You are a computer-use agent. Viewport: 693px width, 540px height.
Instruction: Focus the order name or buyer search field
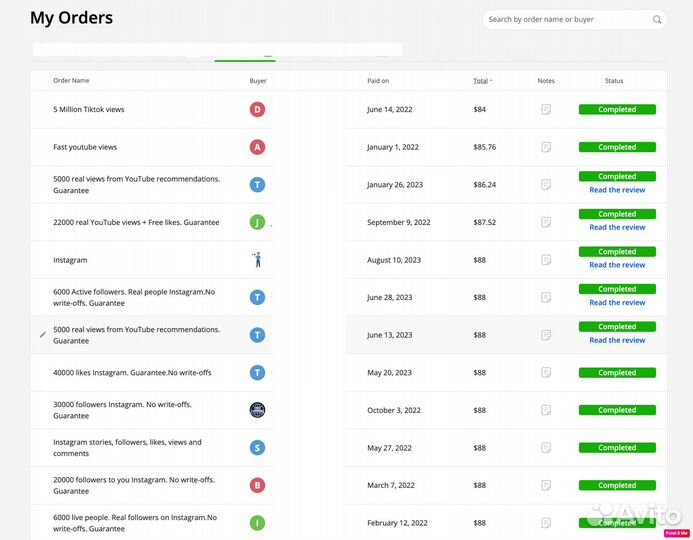point(575,19)
